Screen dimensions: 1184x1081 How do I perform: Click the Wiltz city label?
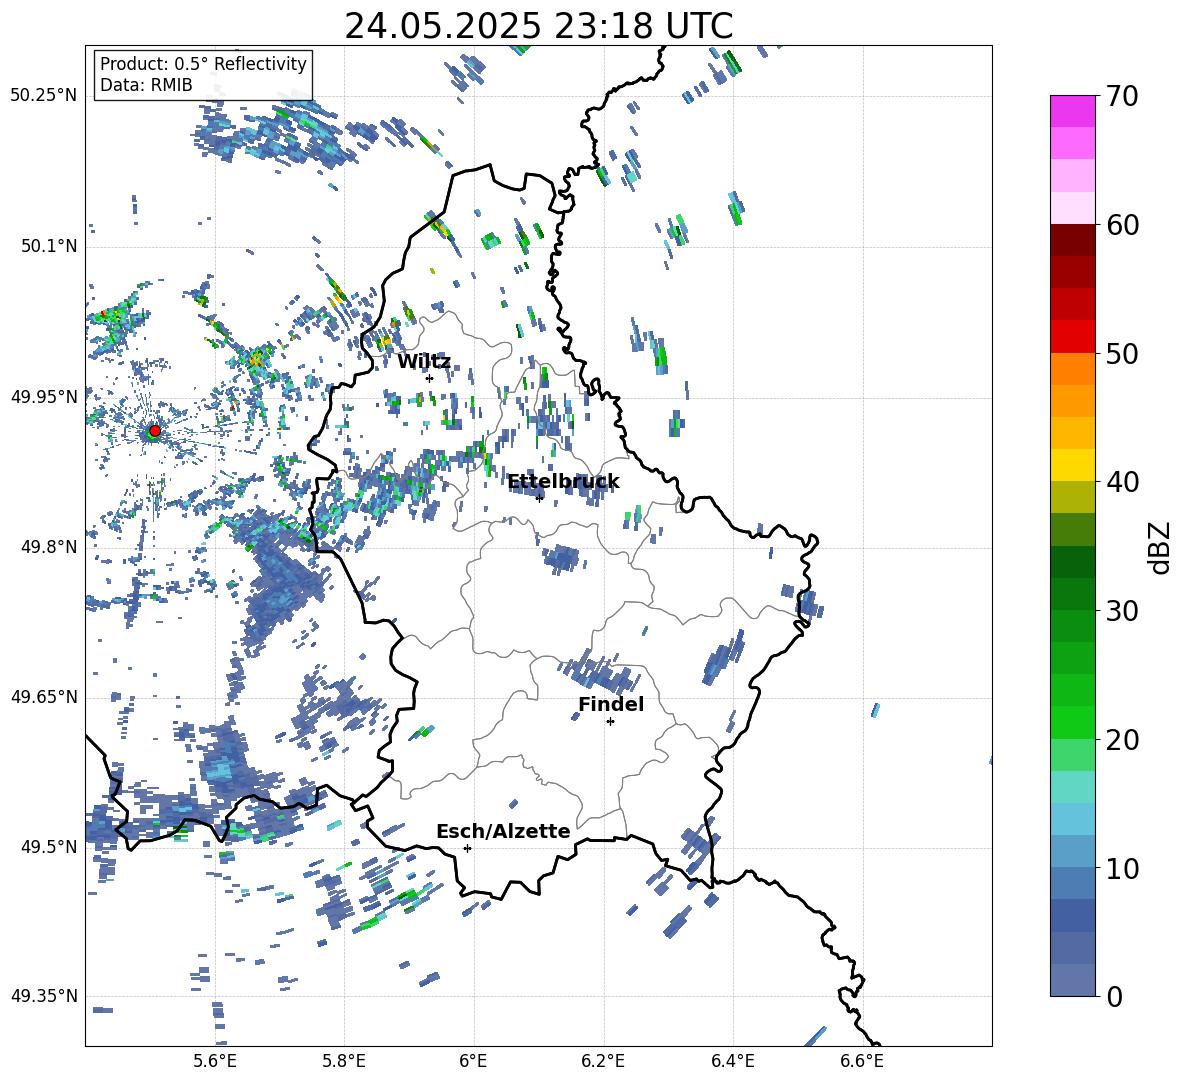coord(424,362)
